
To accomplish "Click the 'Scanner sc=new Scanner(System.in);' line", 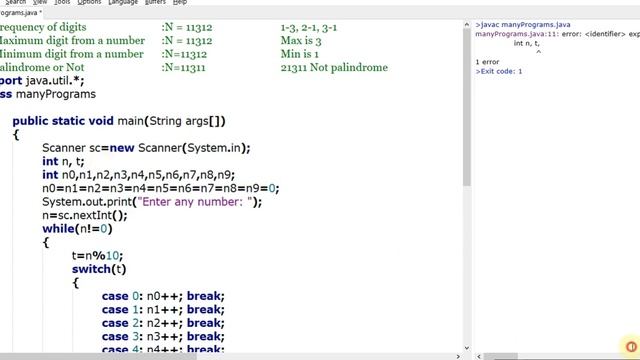I will click(146, 148).
